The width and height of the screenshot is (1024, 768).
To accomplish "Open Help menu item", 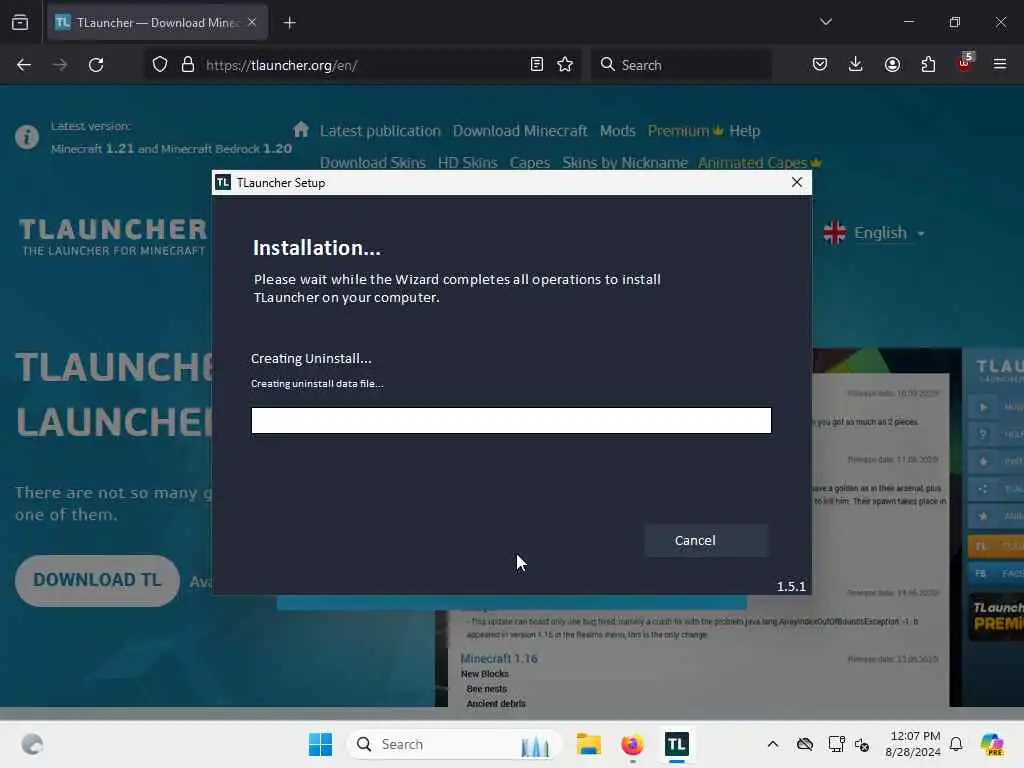I will [x=744, y=131].
